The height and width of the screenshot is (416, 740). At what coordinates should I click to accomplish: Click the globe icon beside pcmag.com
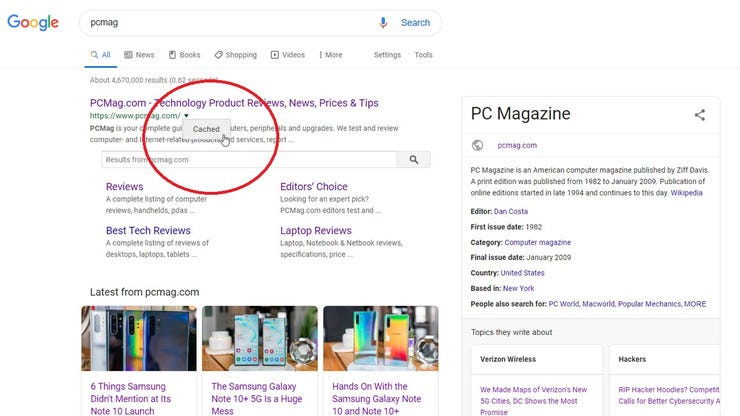[478, 145]
